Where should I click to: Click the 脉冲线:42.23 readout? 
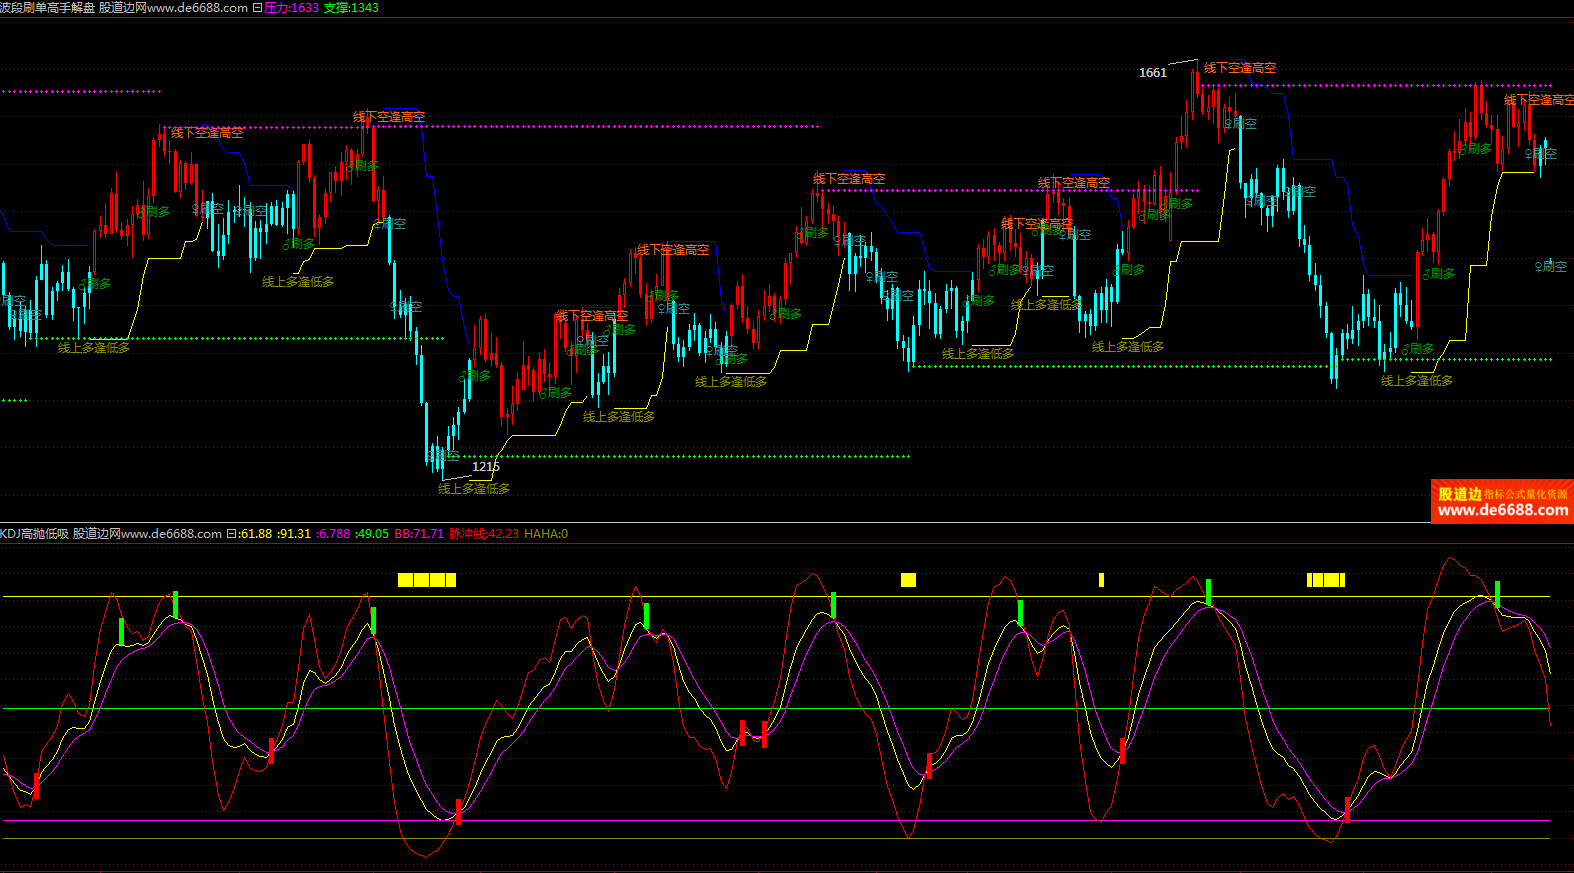point(484,534)
